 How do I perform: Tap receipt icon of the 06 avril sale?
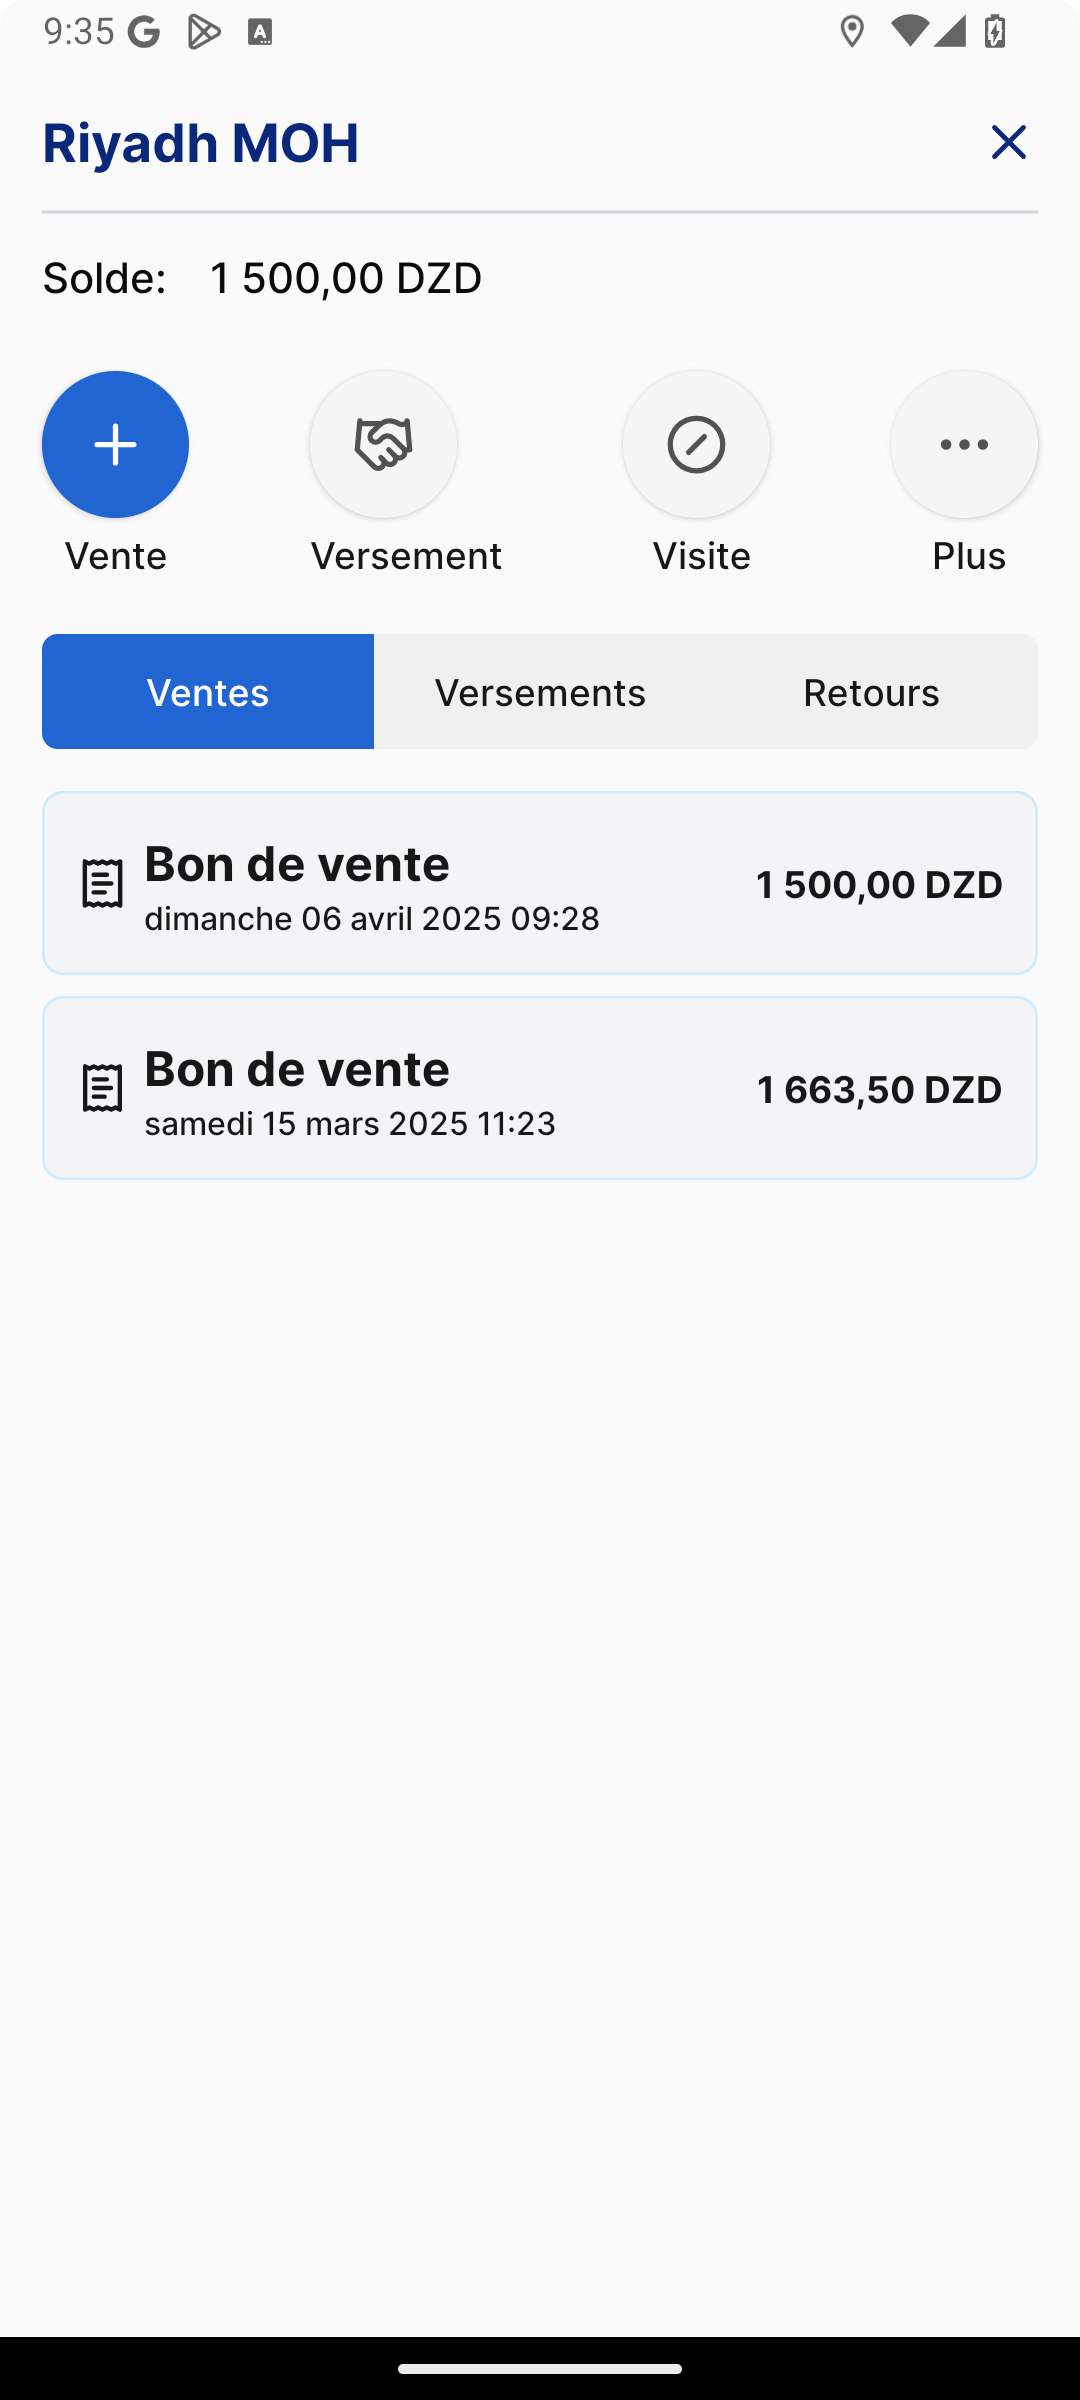102,884
